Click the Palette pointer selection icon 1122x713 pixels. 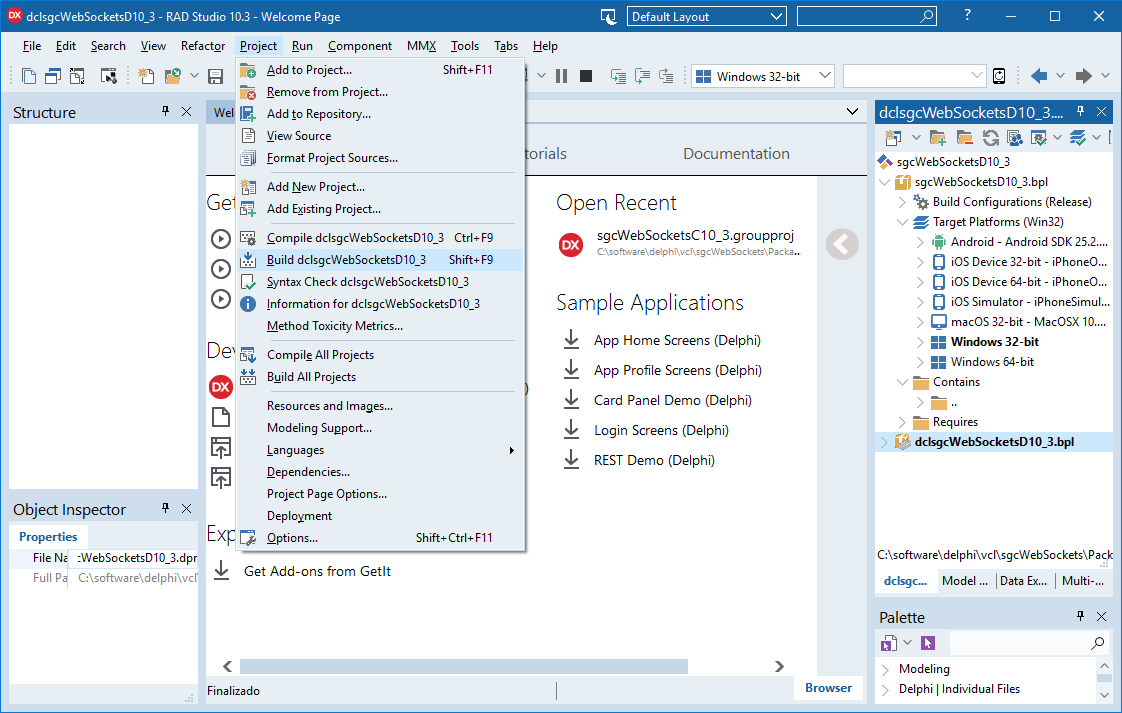(x=928, y=643)
